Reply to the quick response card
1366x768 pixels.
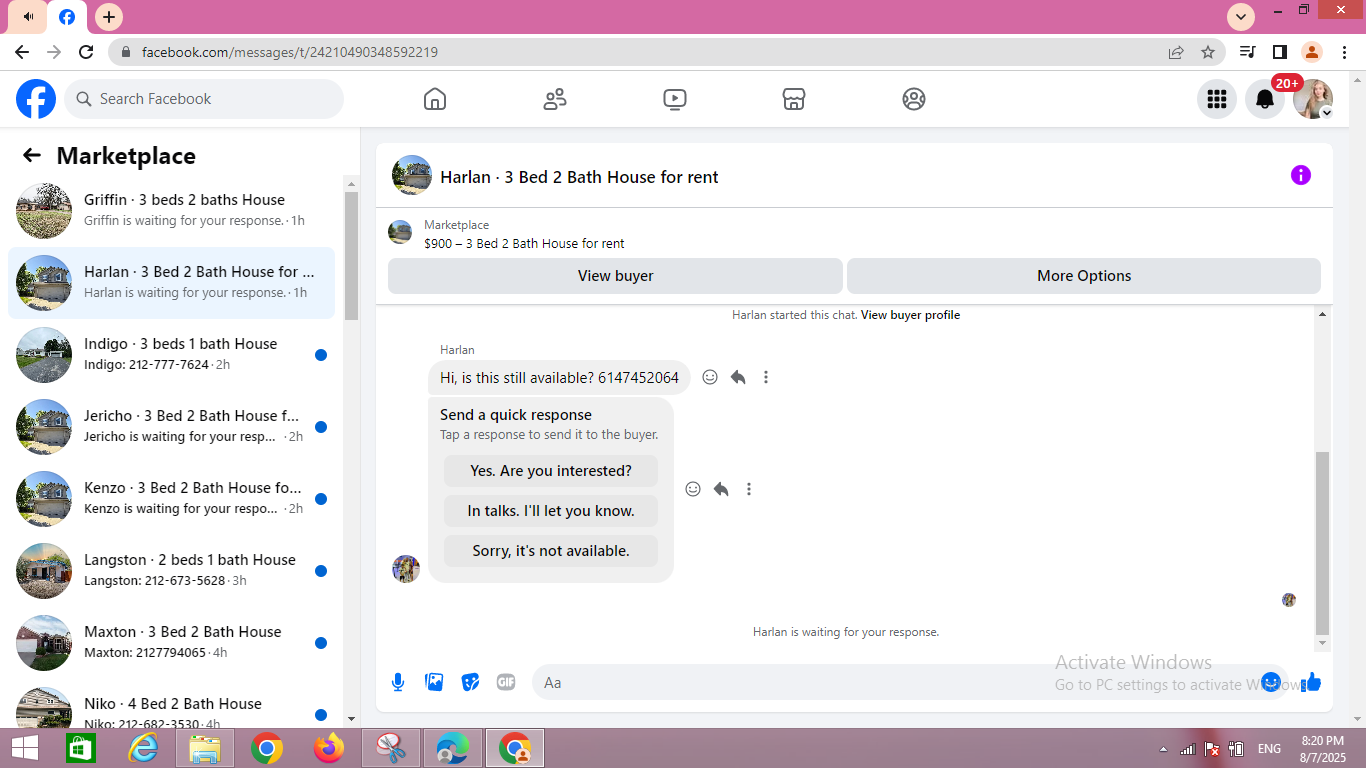click(x=721, y=489)
